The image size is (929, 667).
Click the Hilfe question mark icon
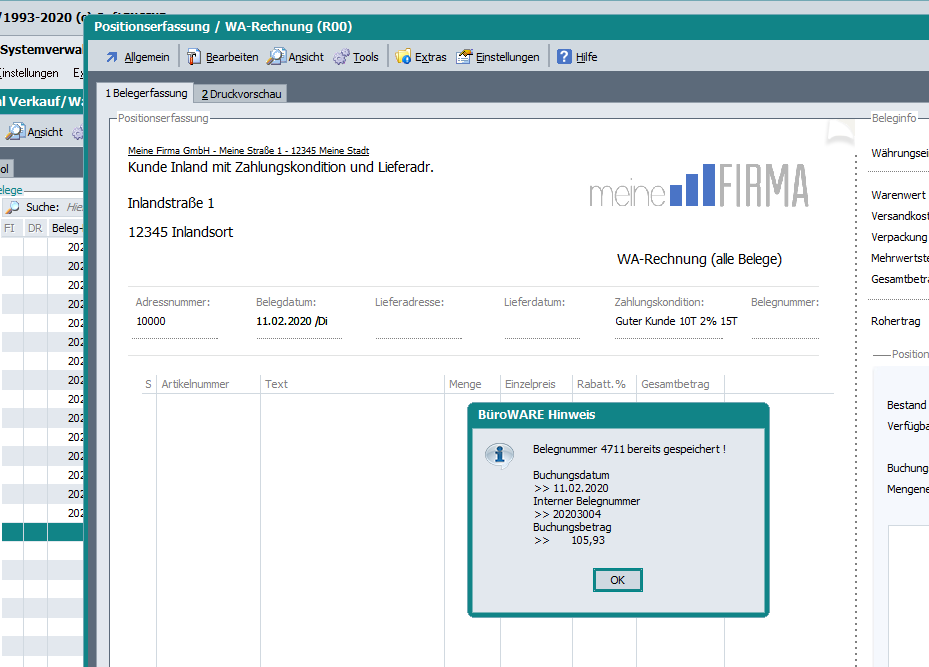(x=565, y=57)
